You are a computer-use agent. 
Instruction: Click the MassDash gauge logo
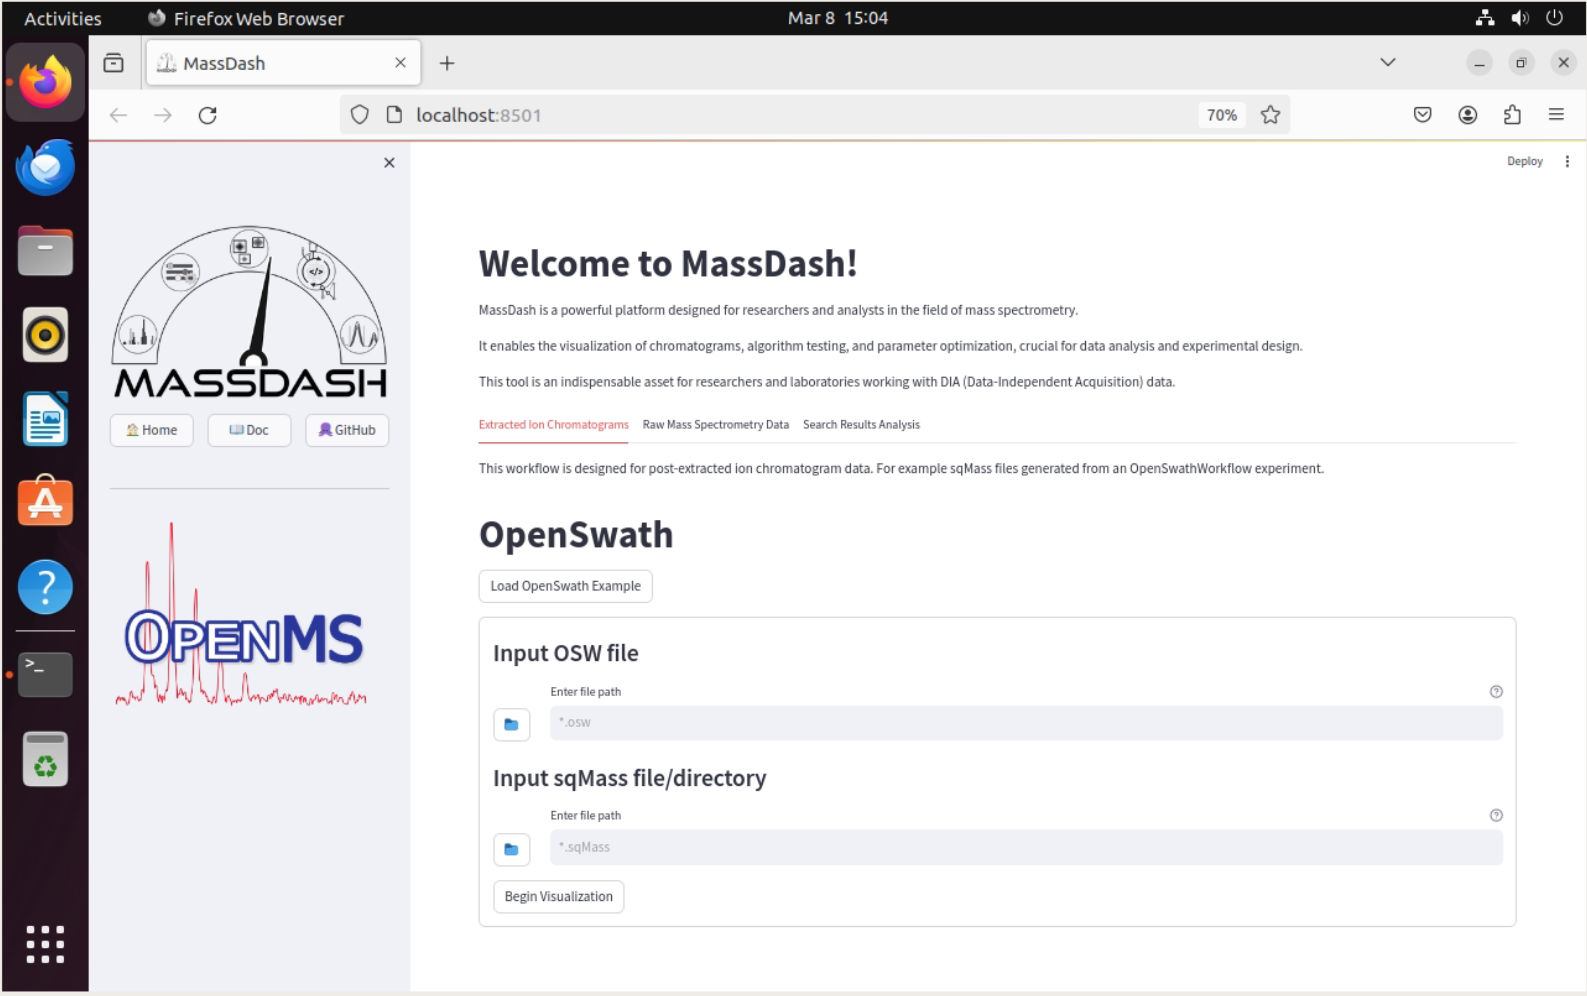tap(250, 311)
